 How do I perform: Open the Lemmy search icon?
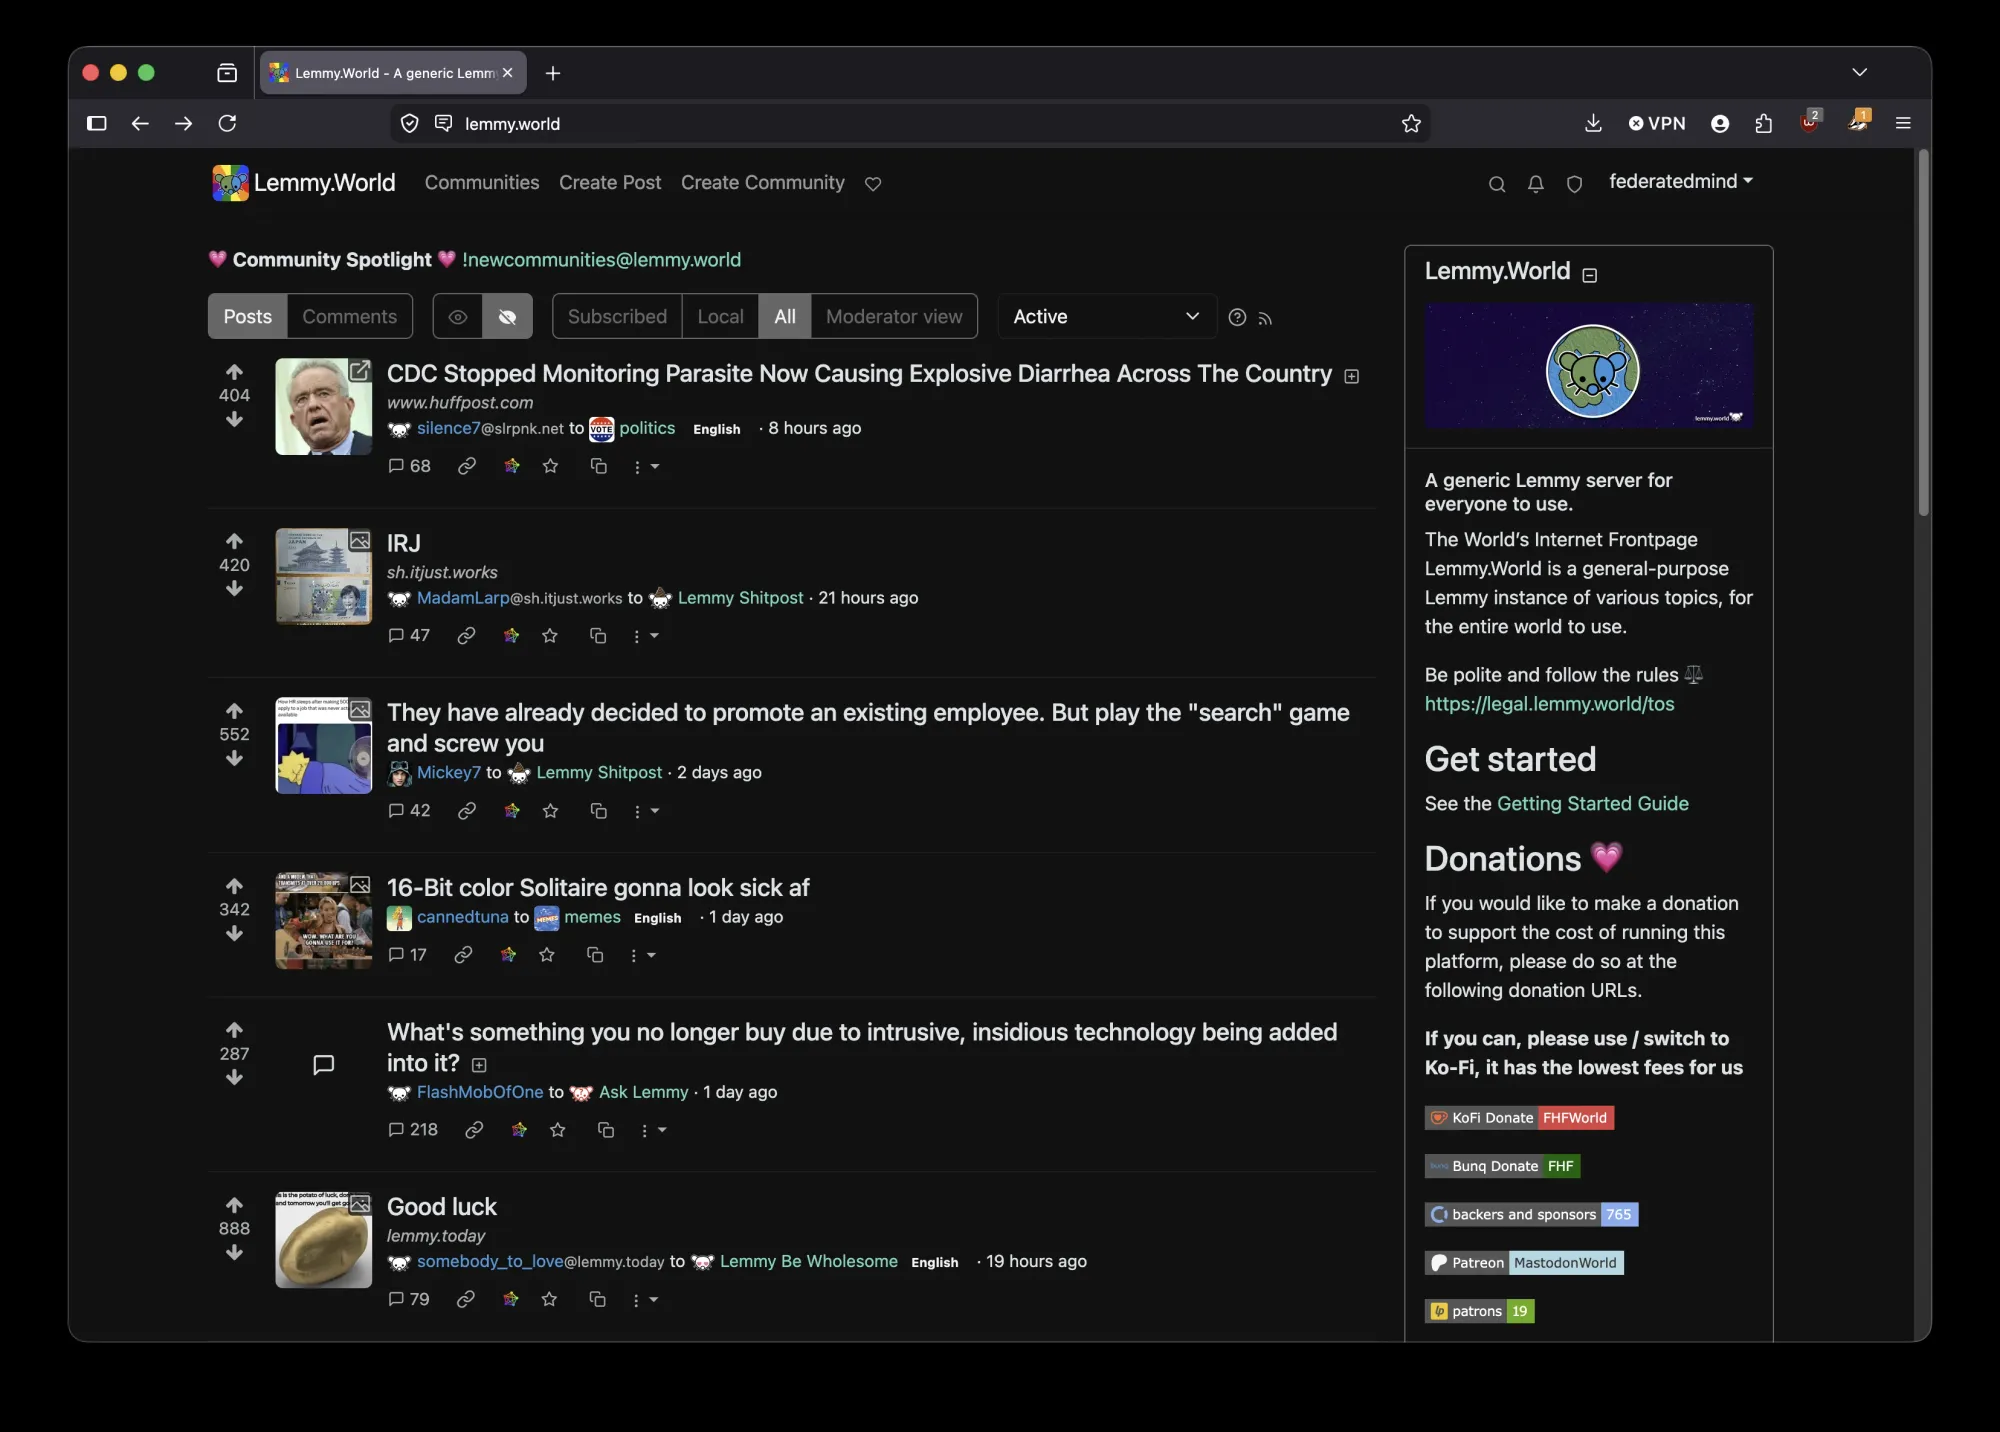pos(1497,184)
